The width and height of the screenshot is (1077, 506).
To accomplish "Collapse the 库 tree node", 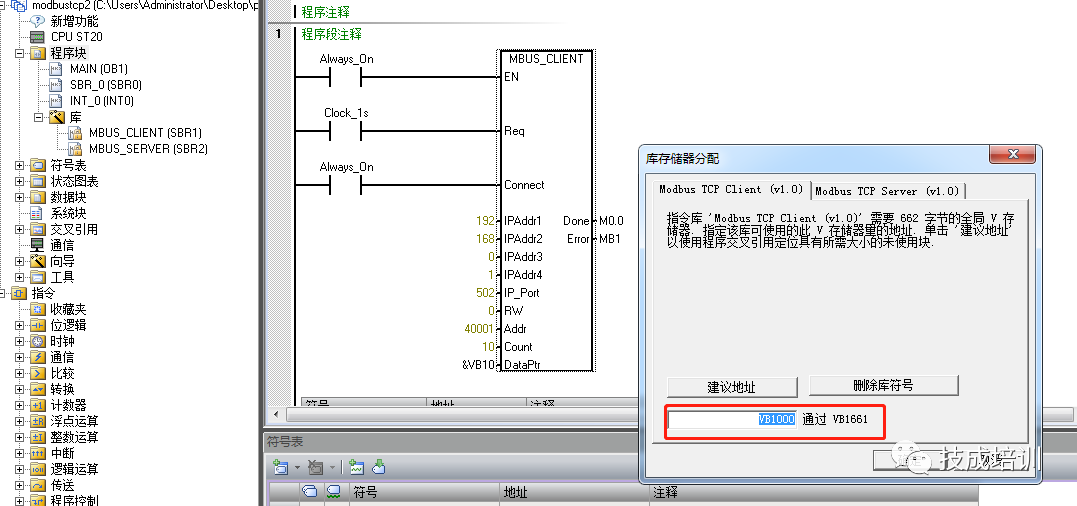I will [x=38, y=117].
